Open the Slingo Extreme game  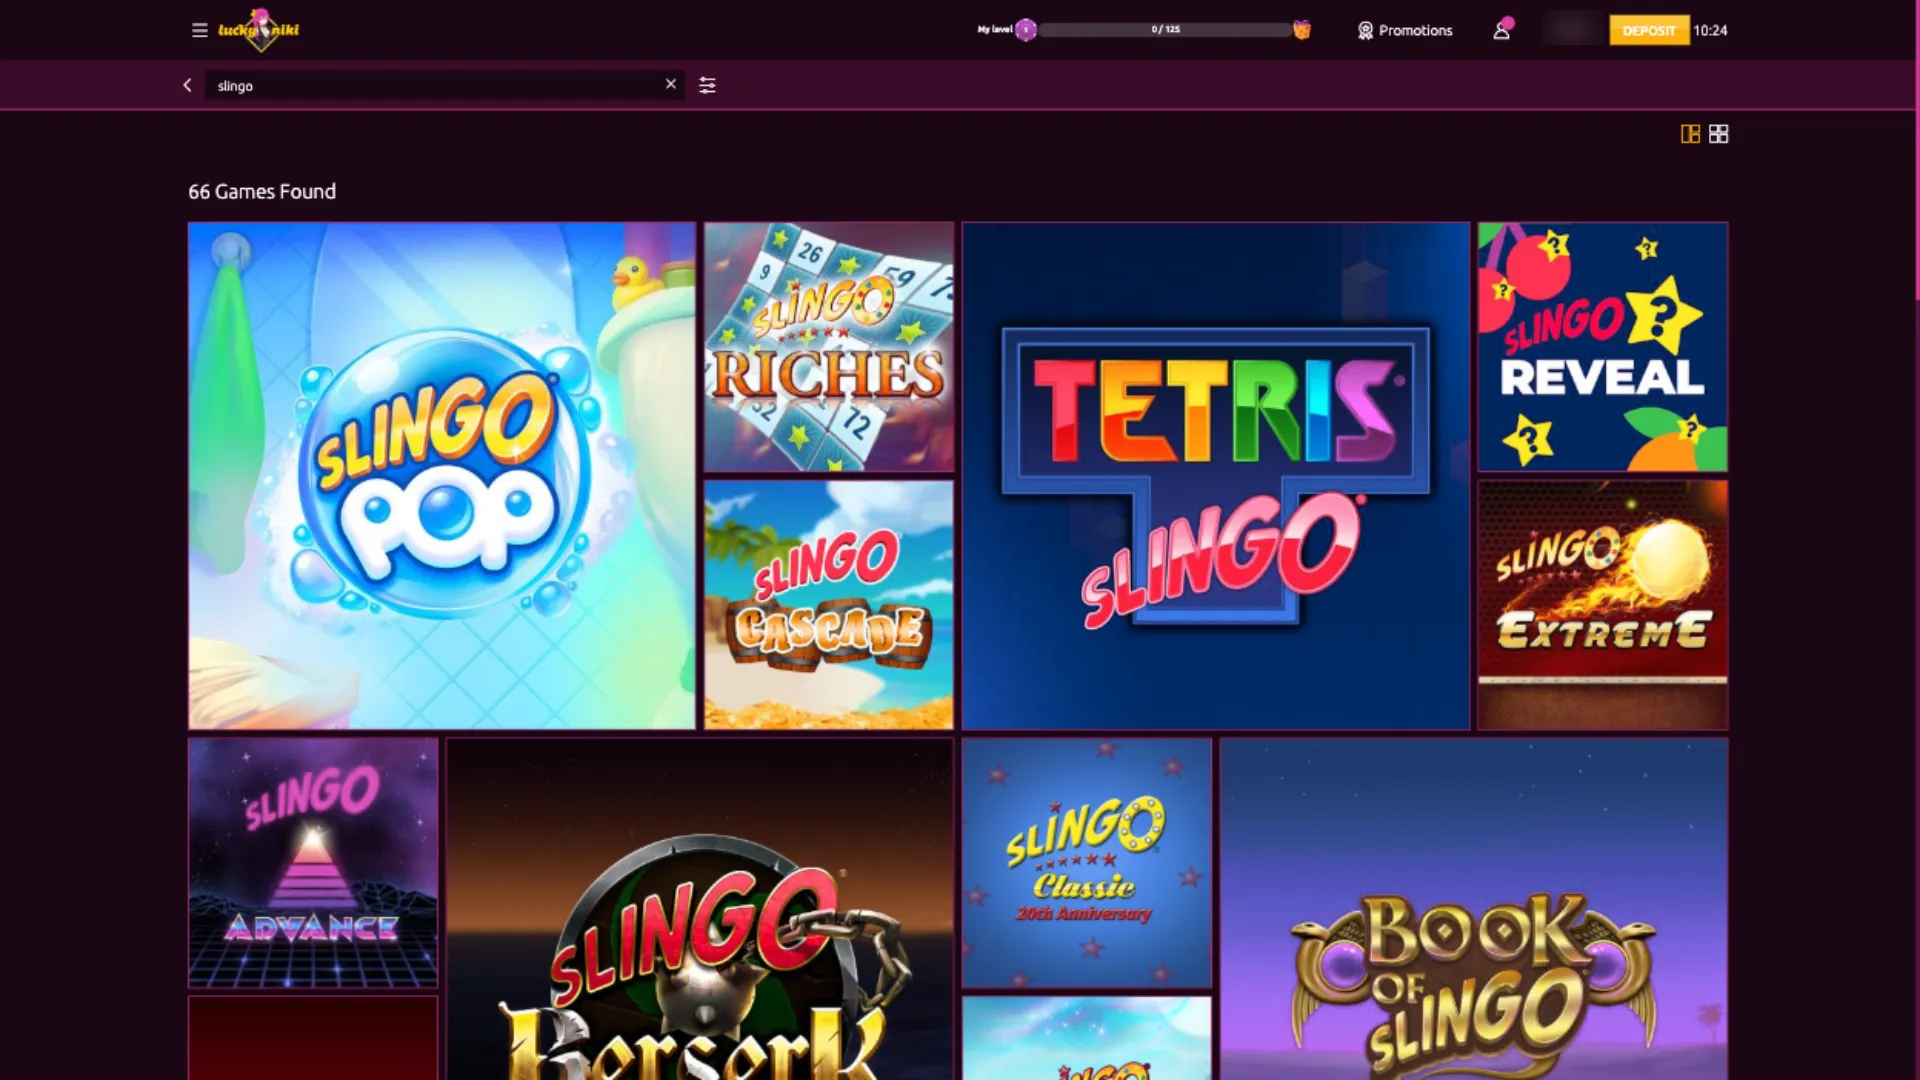coord(1603,605)
